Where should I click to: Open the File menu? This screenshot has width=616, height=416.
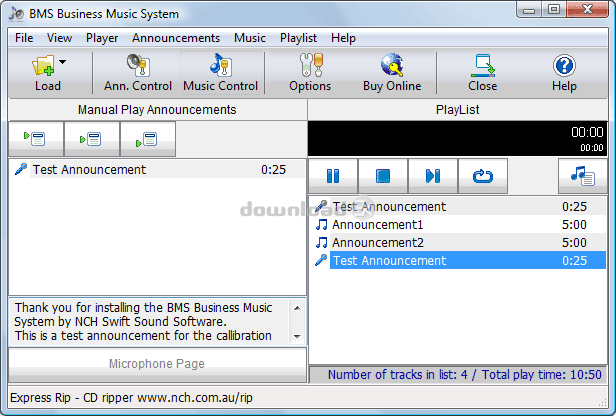coord(24,38)
